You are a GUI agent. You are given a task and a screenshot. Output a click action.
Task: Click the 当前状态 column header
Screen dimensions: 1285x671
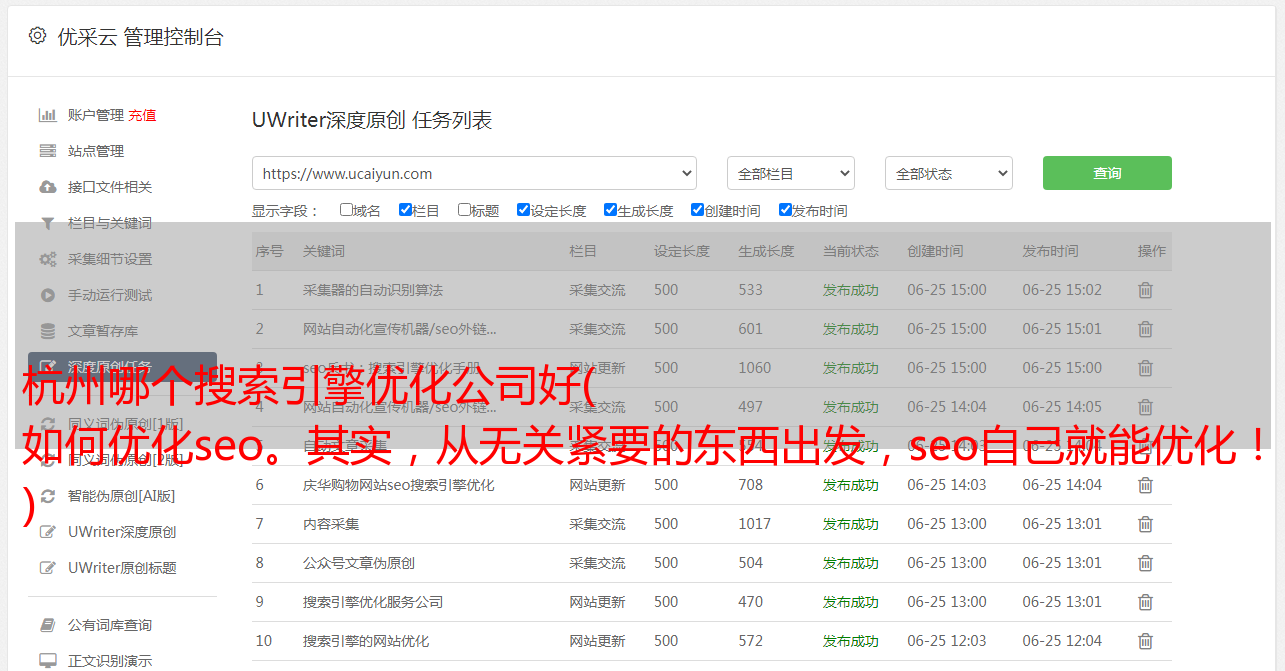(x=851, y=251)
